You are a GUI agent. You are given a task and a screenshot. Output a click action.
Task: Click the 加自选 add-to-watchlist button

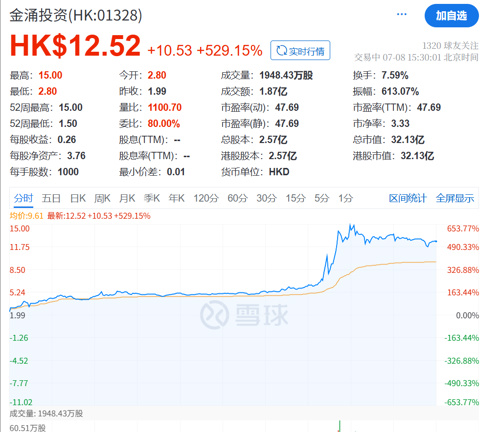point(451,16)
